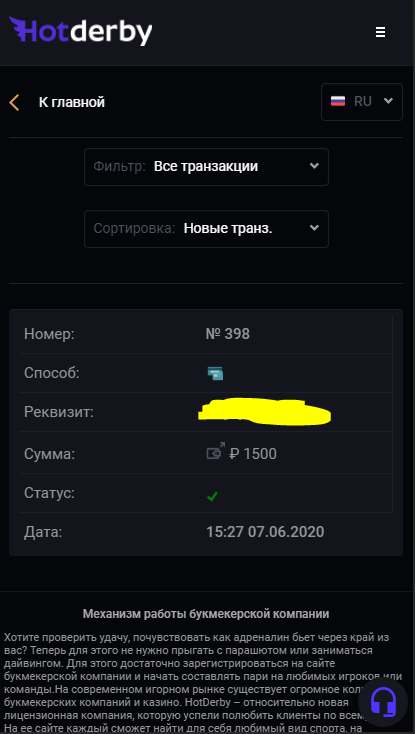This screenshot has height=734, width=415.
Task: Click the payment card method icon
Action: [x=215, y=373]
